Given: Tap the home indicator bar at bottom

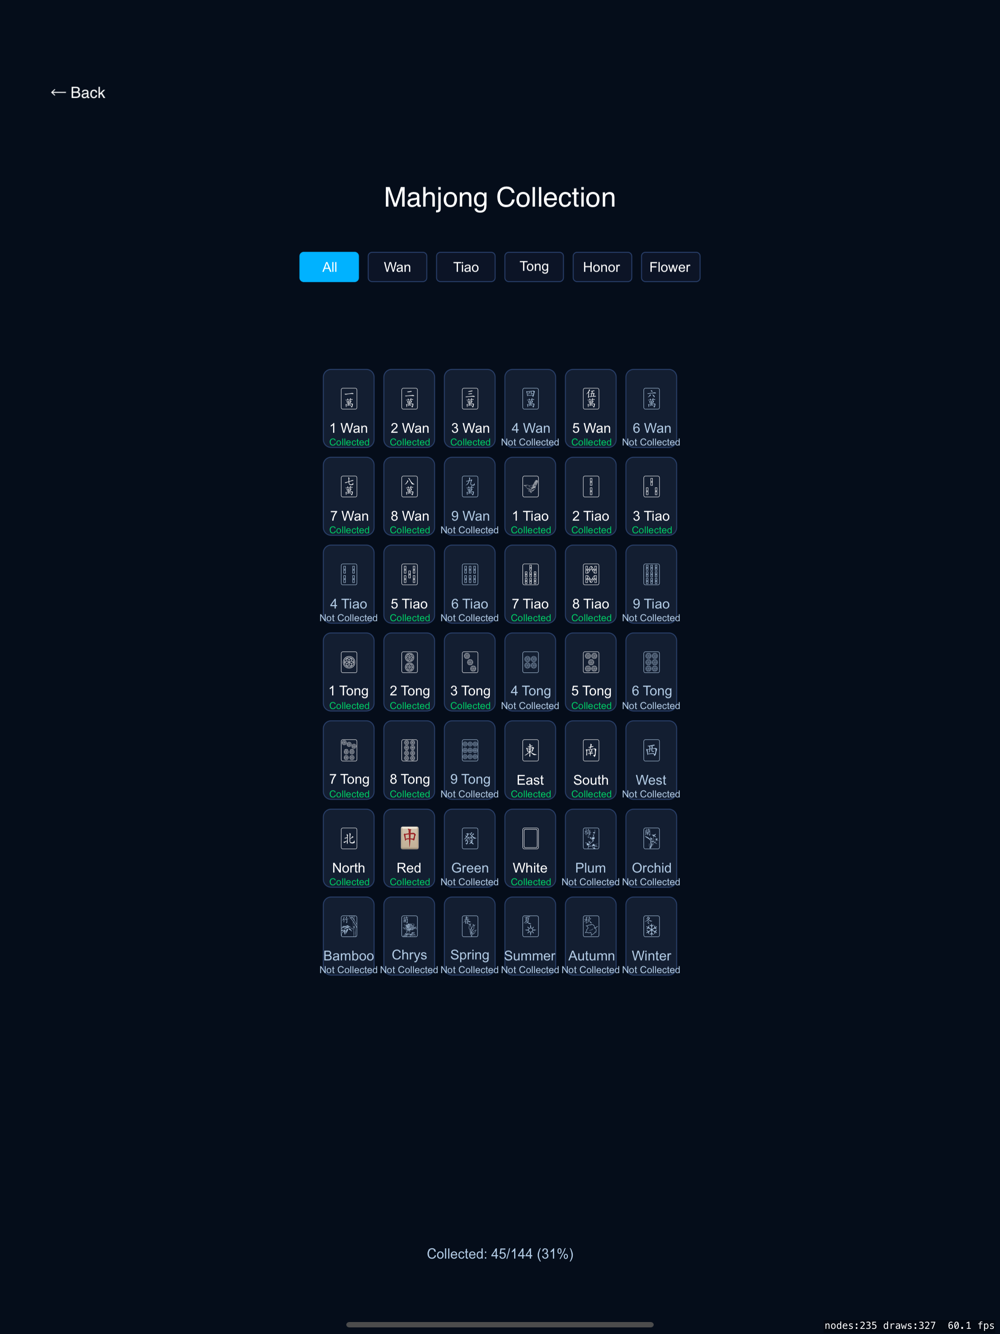Looking at the screenshot, I should tap(500, 1324).
